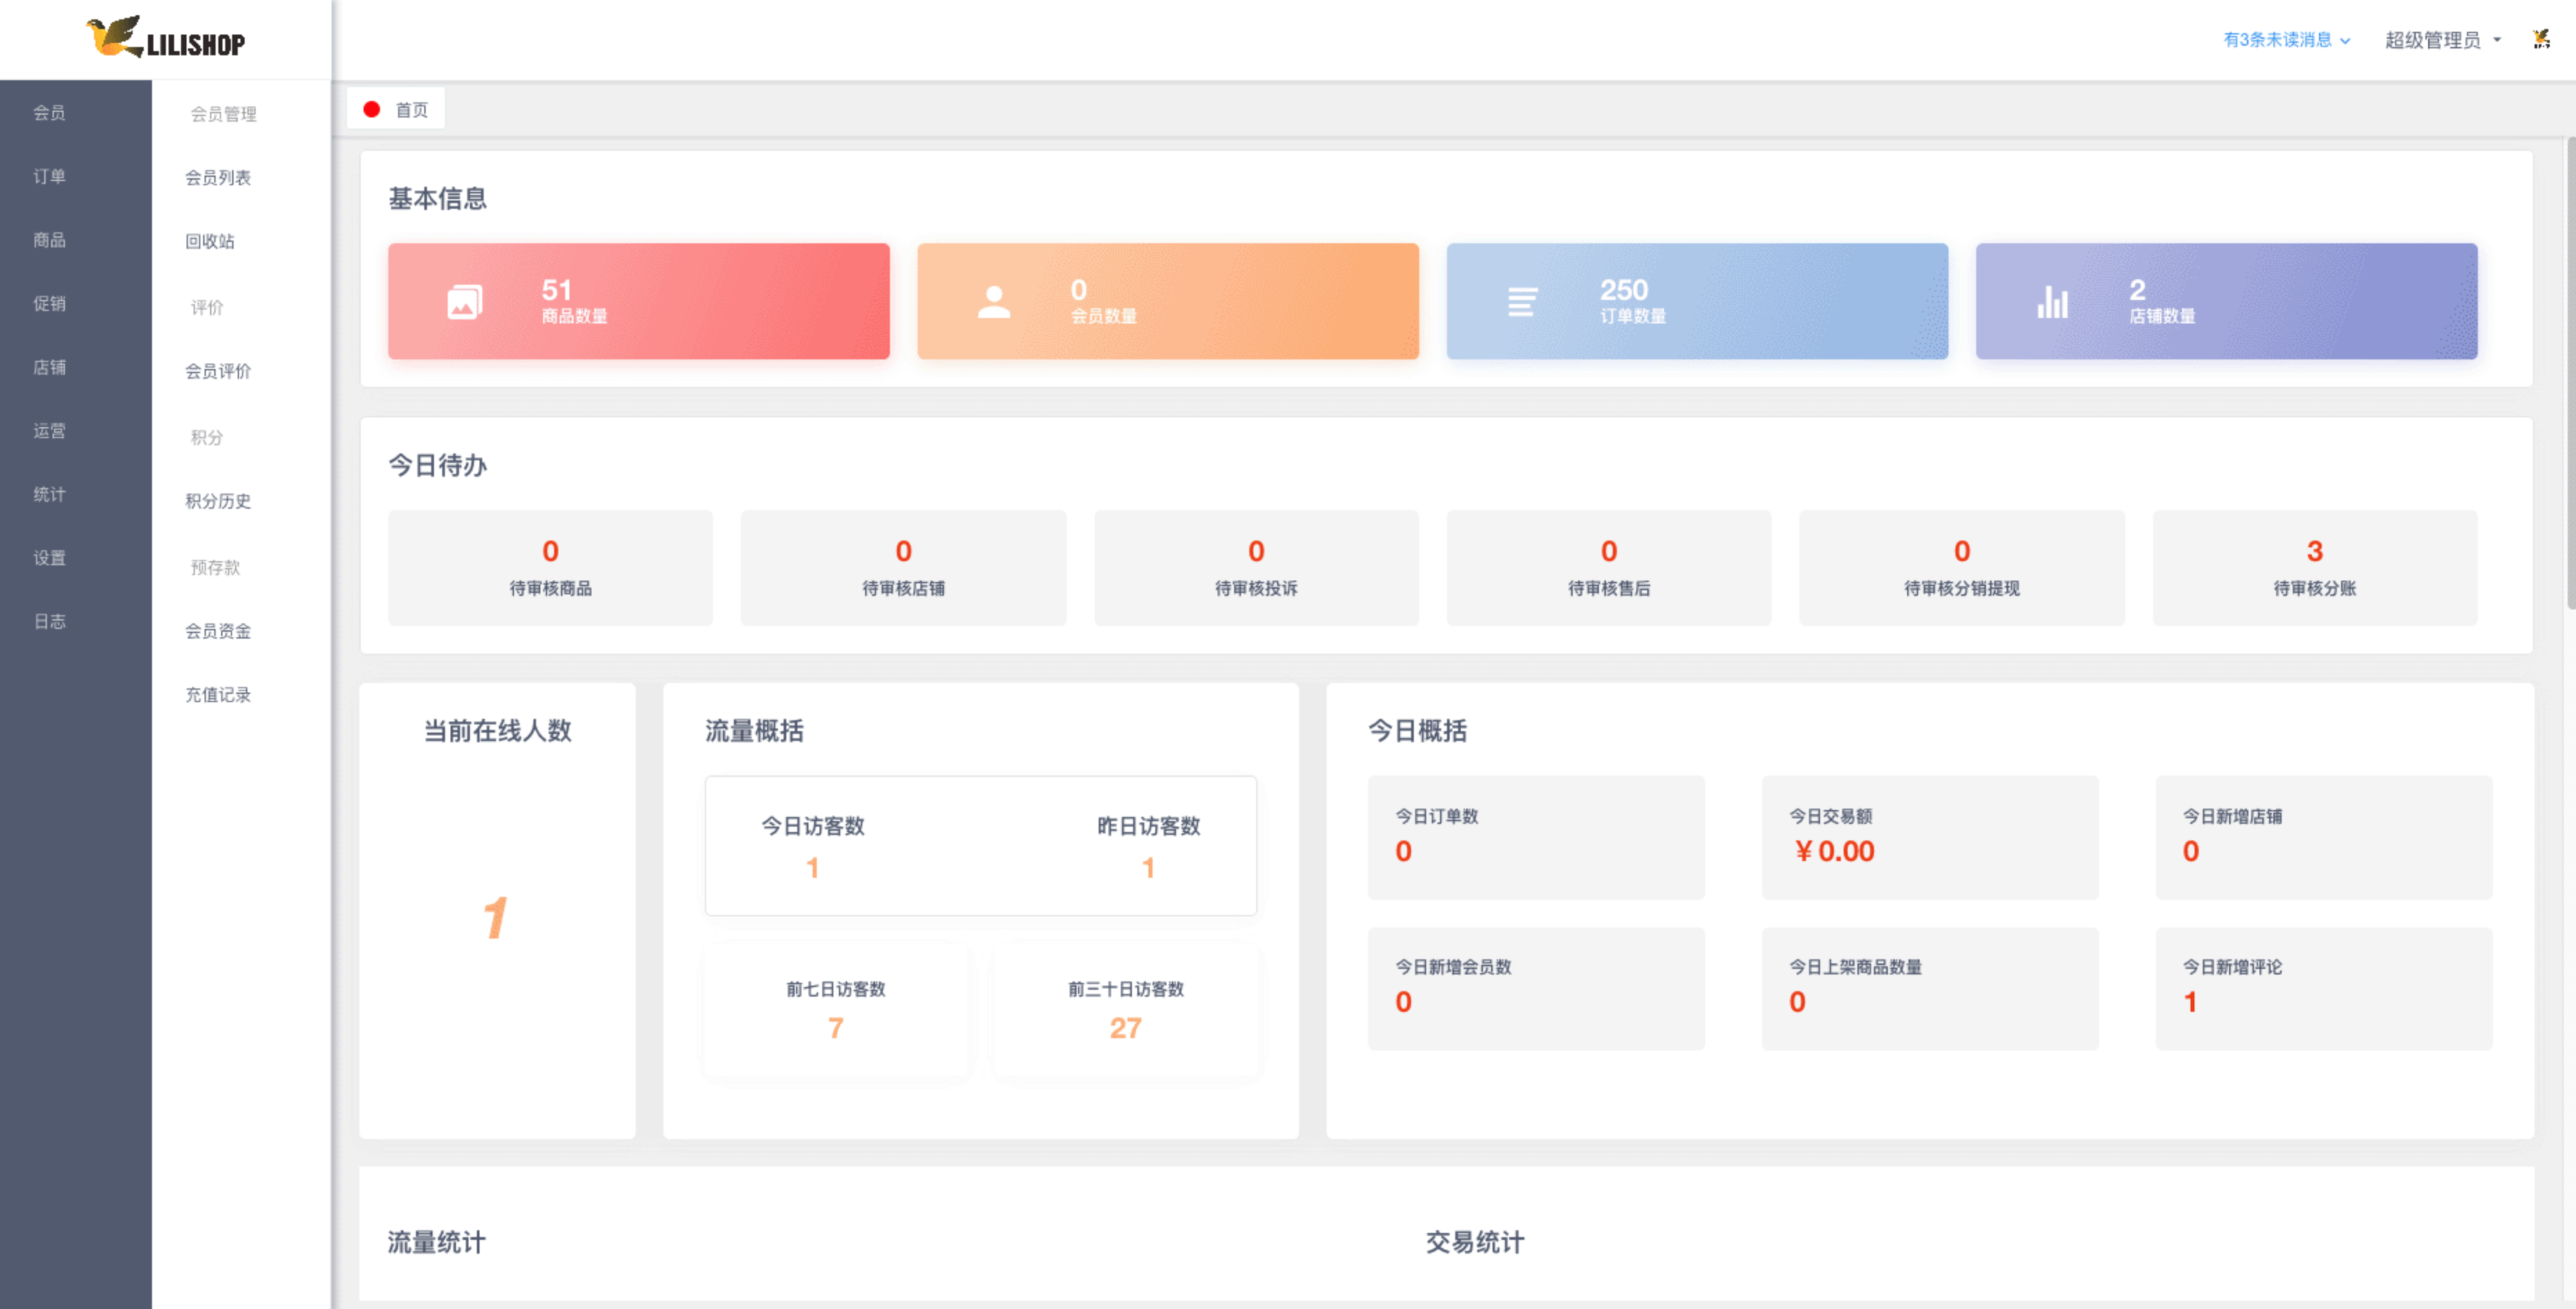Open the 超级管理员 dropdown menu
Image resolution: width=2576 pixels, height=1309 pixels.
coord(2442,40)
